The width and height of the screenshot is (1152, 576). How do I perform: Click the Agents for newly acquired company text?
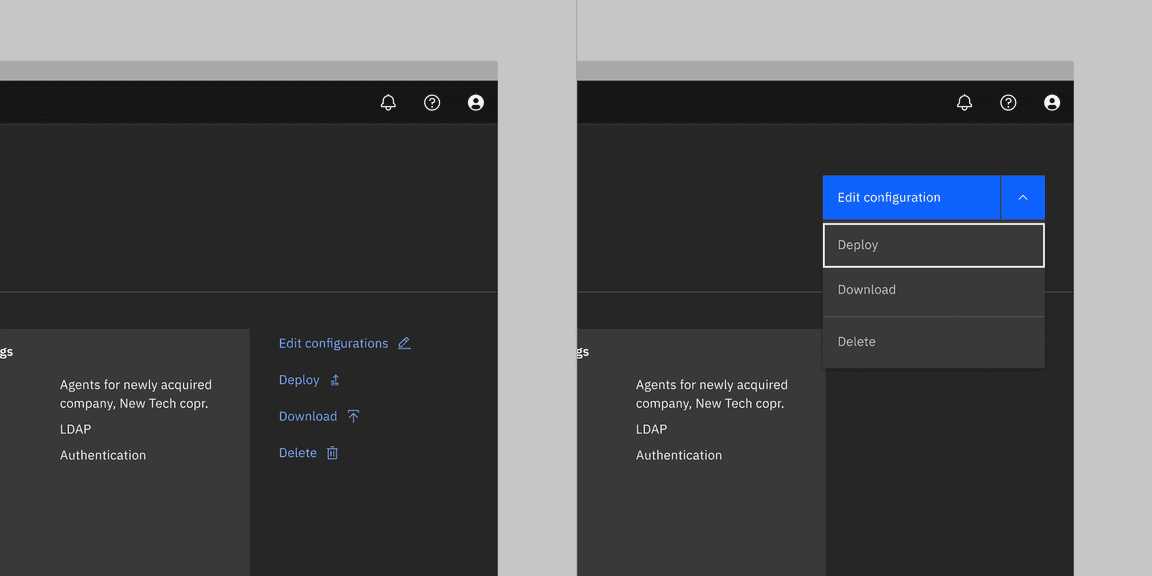click(x=135, y=393)
